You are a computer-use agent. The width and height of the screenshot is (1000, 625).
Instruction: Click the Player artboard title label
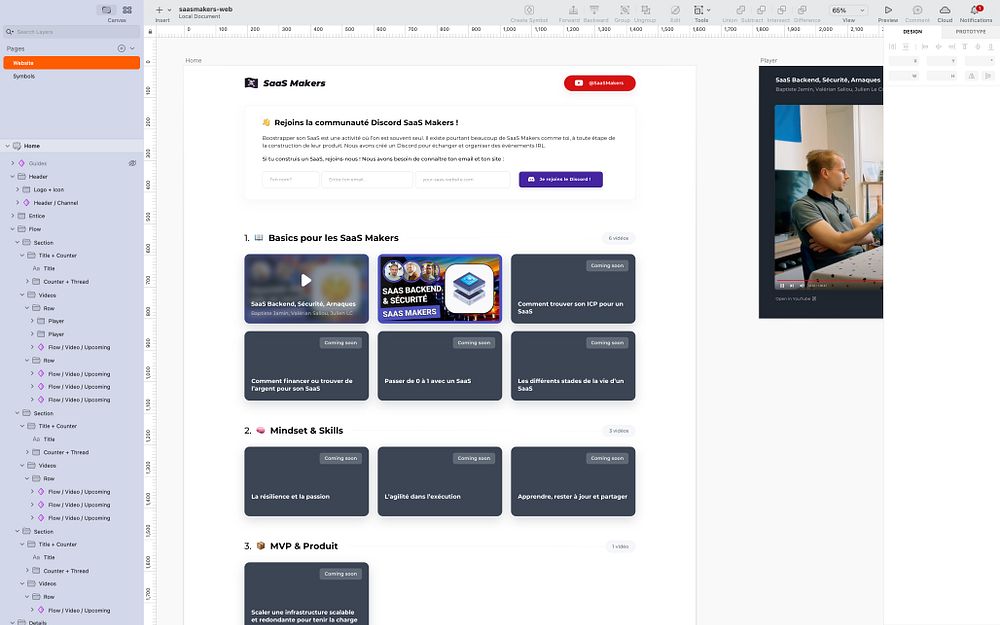pos(768,61)
